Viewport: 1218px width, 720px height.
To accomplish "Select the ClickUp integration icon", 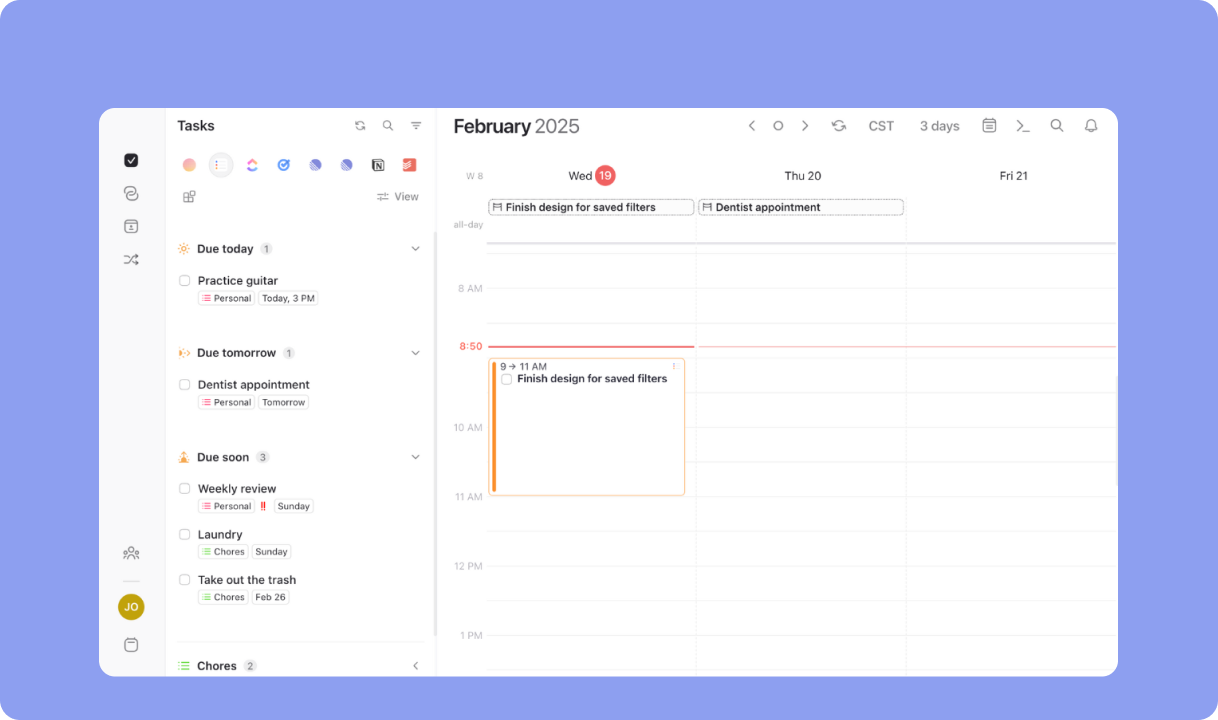I will pos(252,164).
